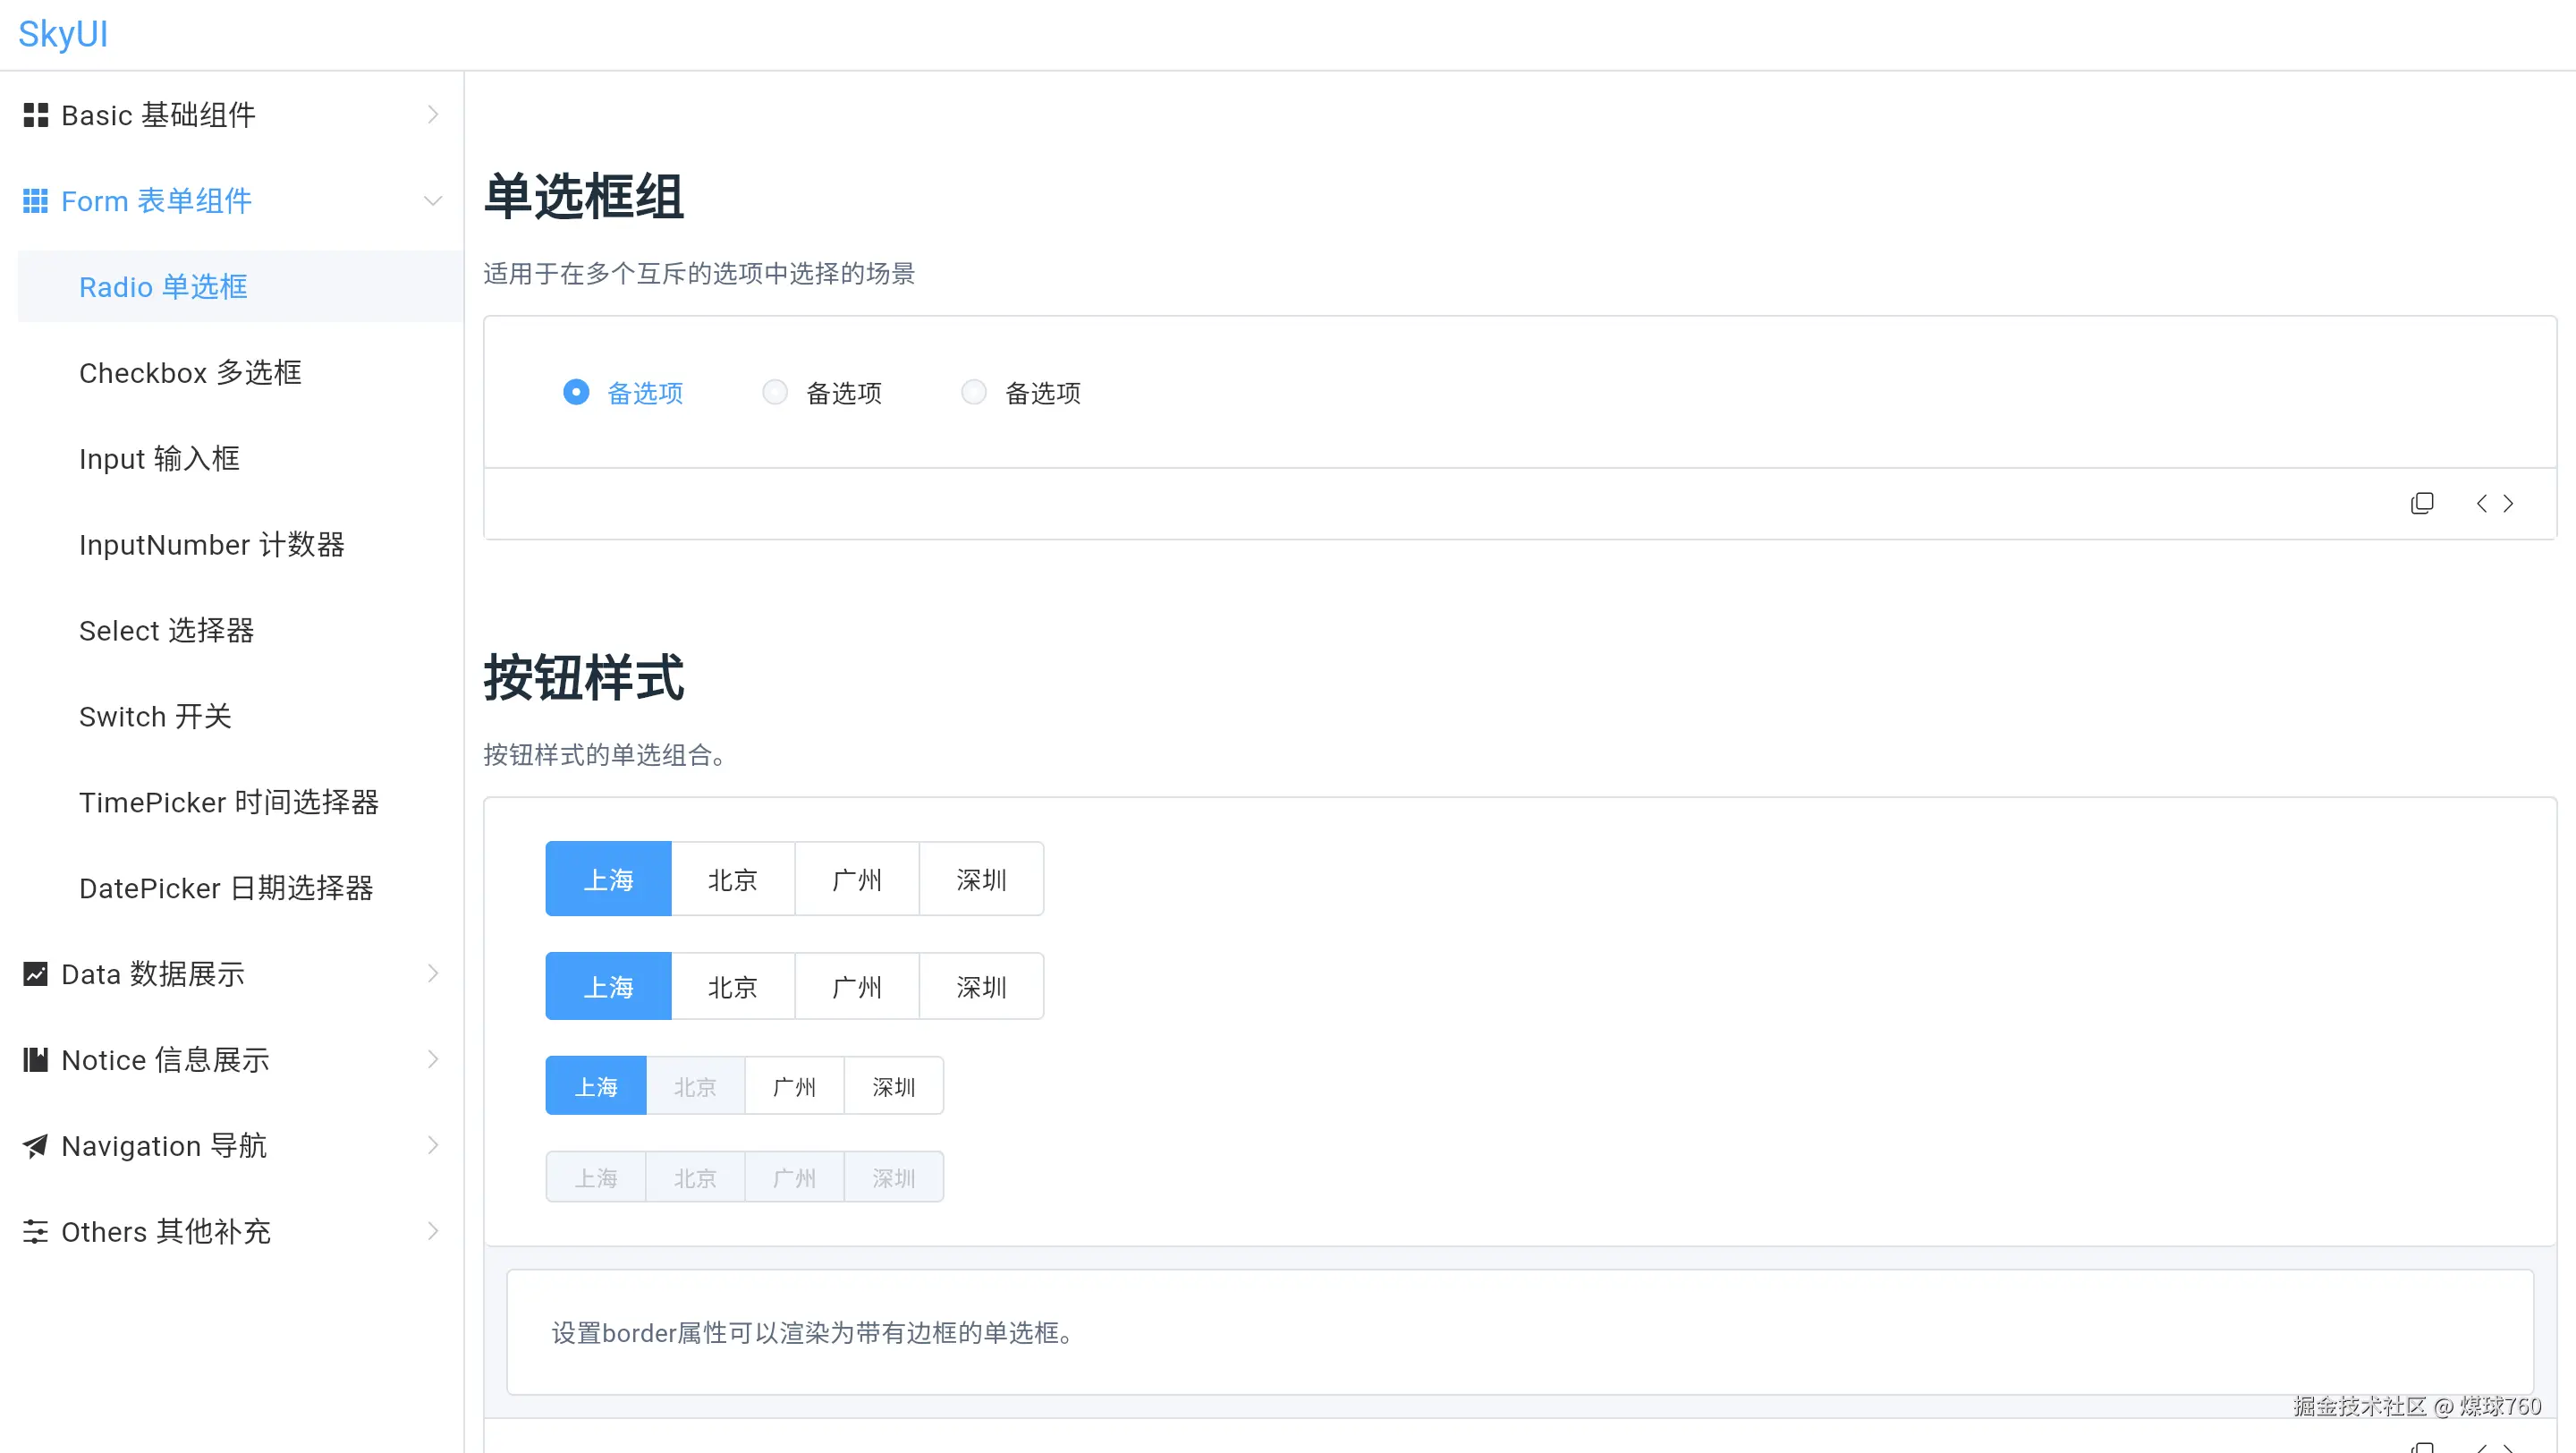Select the third 备选项 radio option
Image resolution: width=2576 pixels, height=1453 pixels.
[973, 392]
